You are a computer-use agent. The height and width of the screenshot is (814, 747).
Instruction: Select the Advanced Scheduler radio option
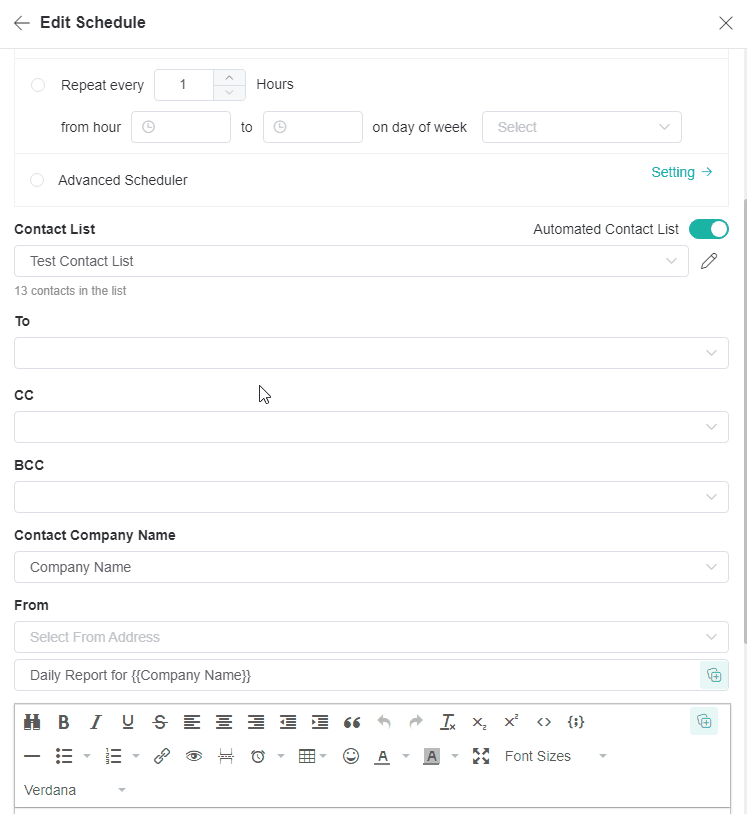37,180
